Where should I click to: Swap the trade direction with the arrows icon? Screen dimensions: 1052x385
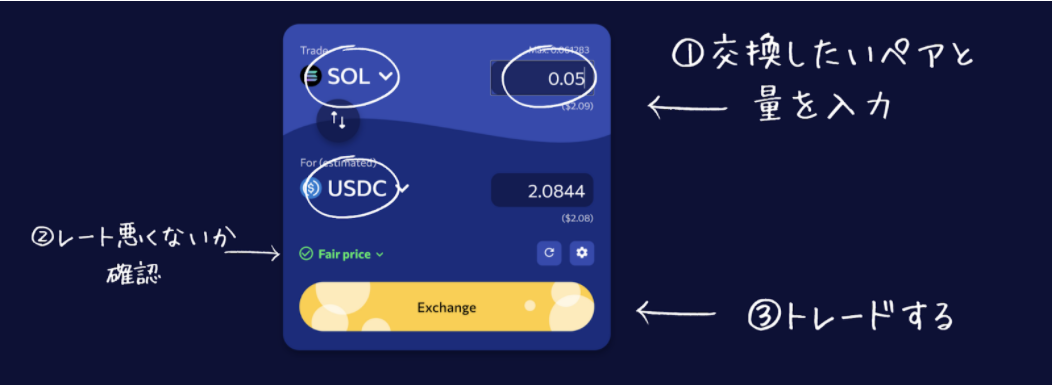pyautogui.click(x=338, y=121)
